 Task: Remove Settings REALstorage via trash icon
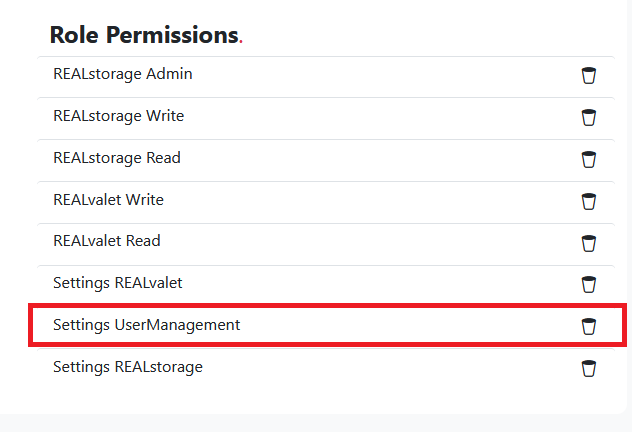click(x=588, y=368)
